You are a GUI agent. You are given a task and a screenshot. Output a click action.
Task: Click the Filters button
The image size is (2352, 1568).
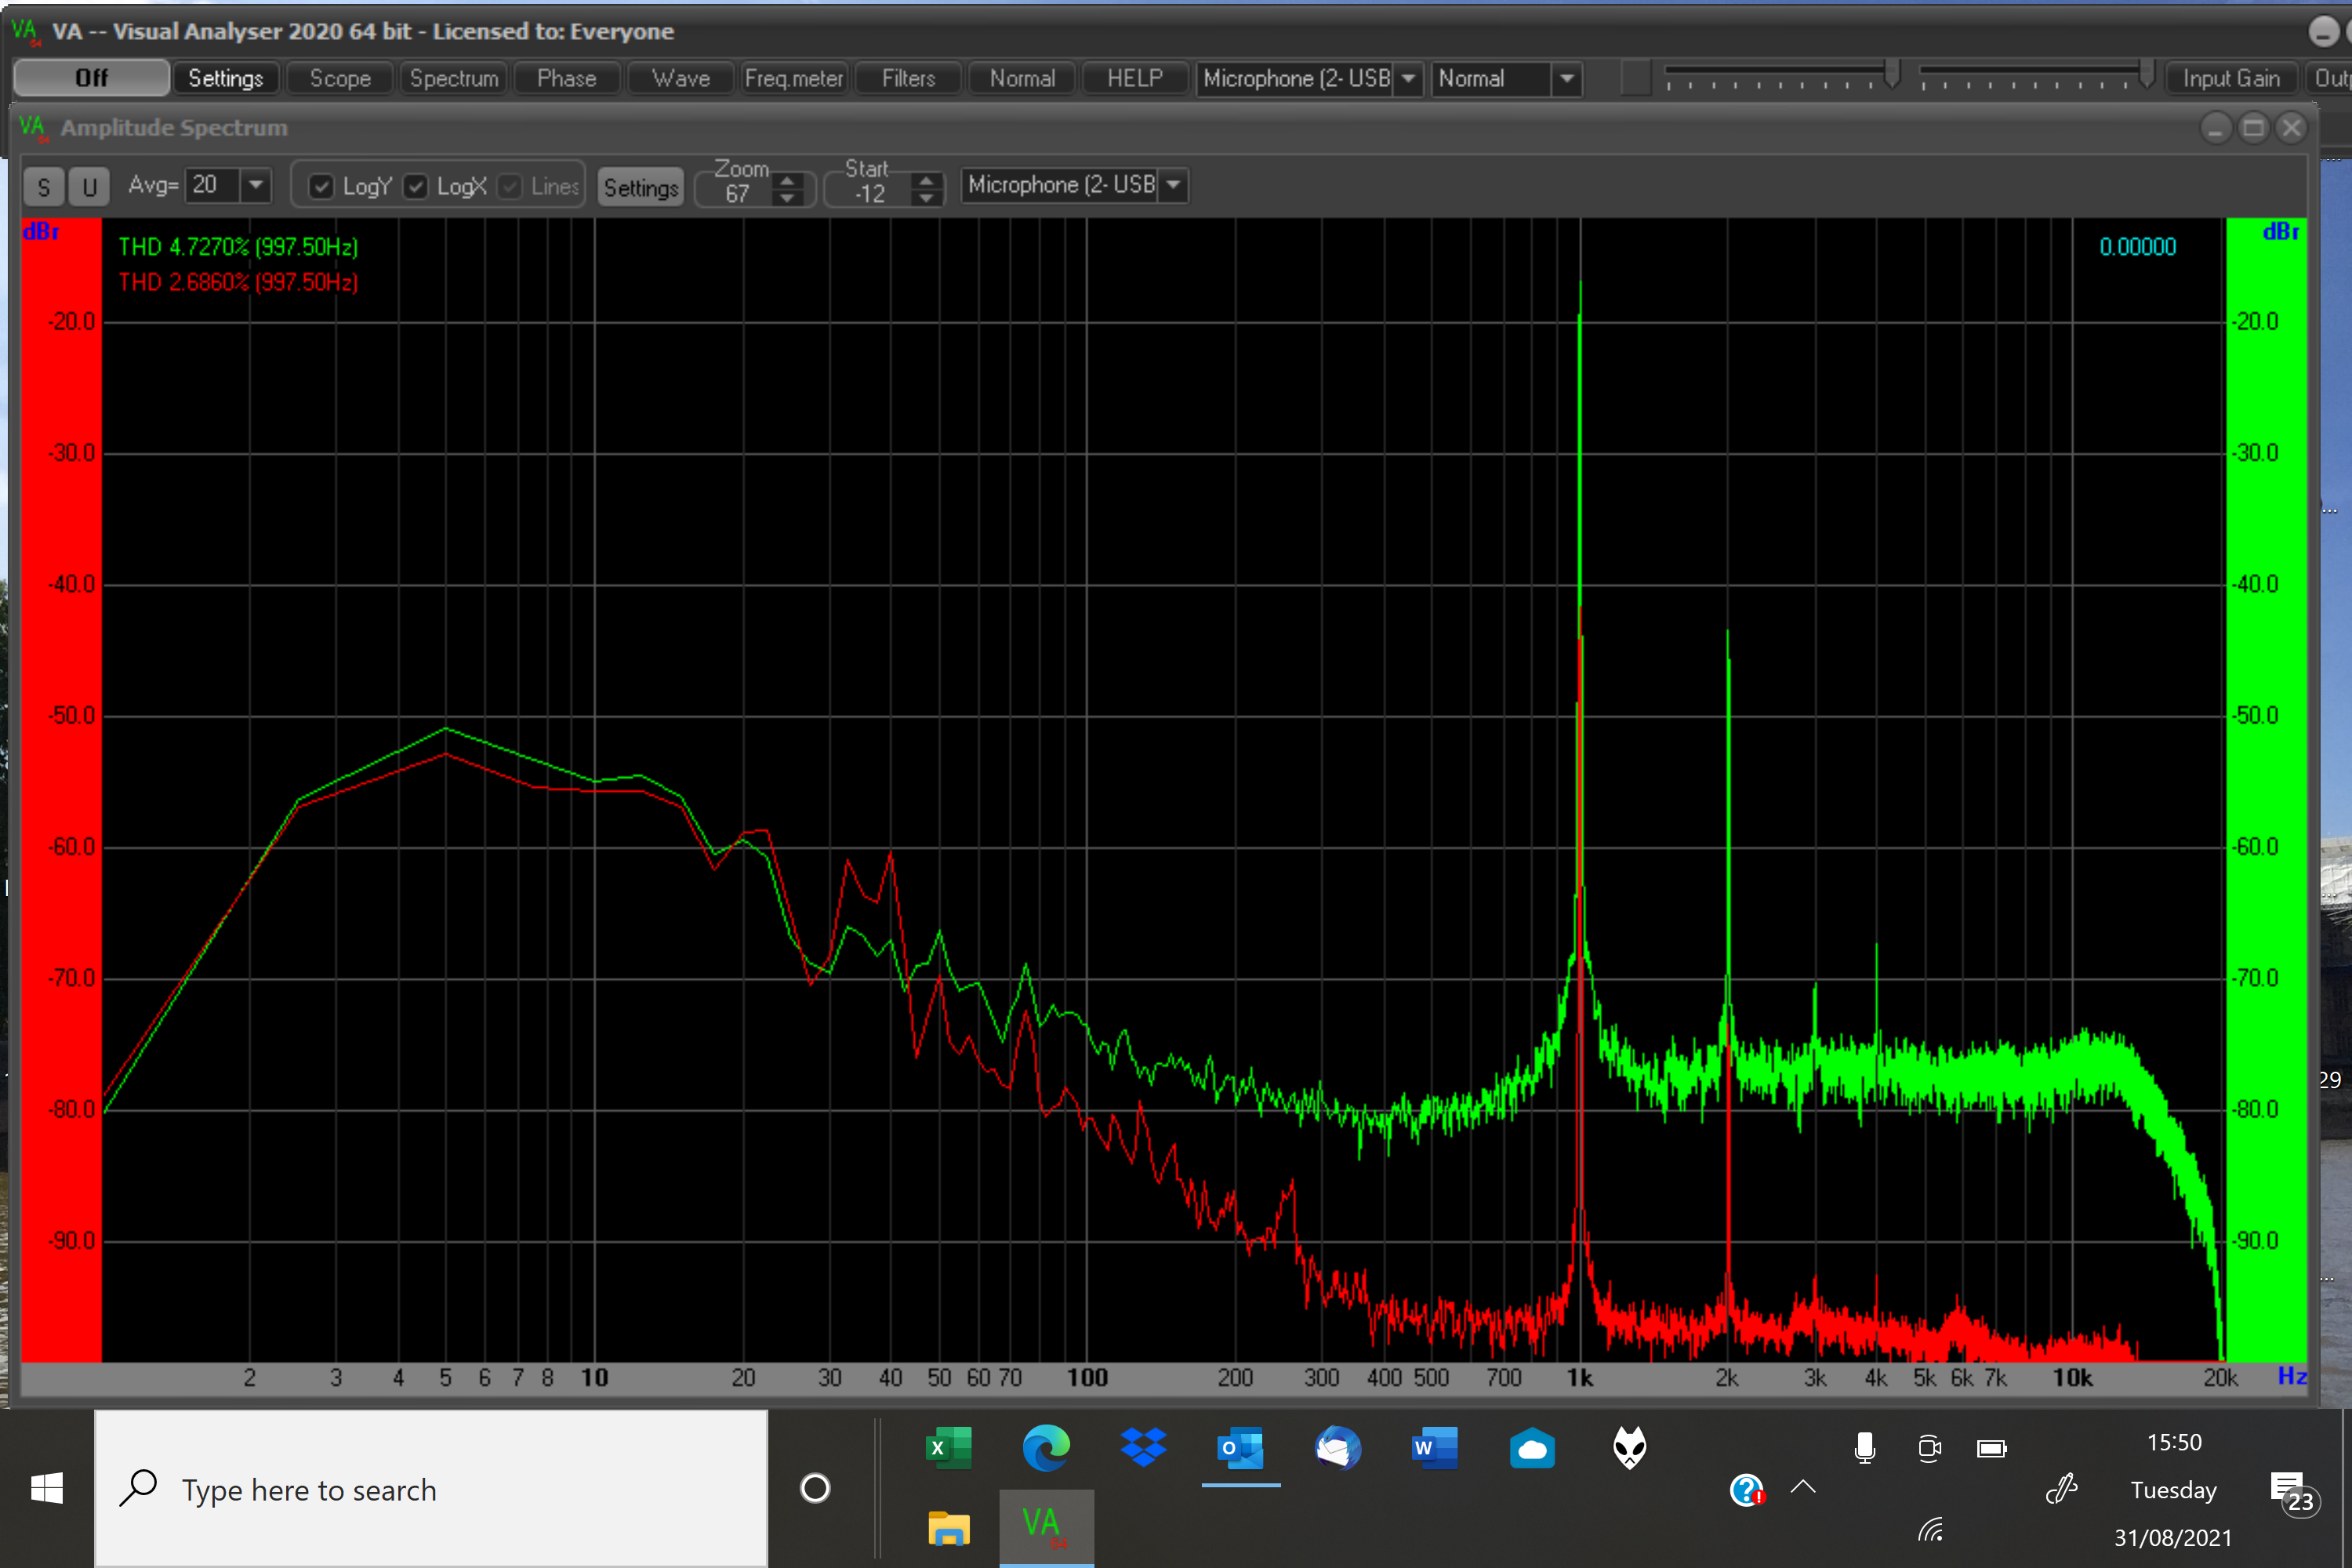pyautogui.click(x=908, y=78)
